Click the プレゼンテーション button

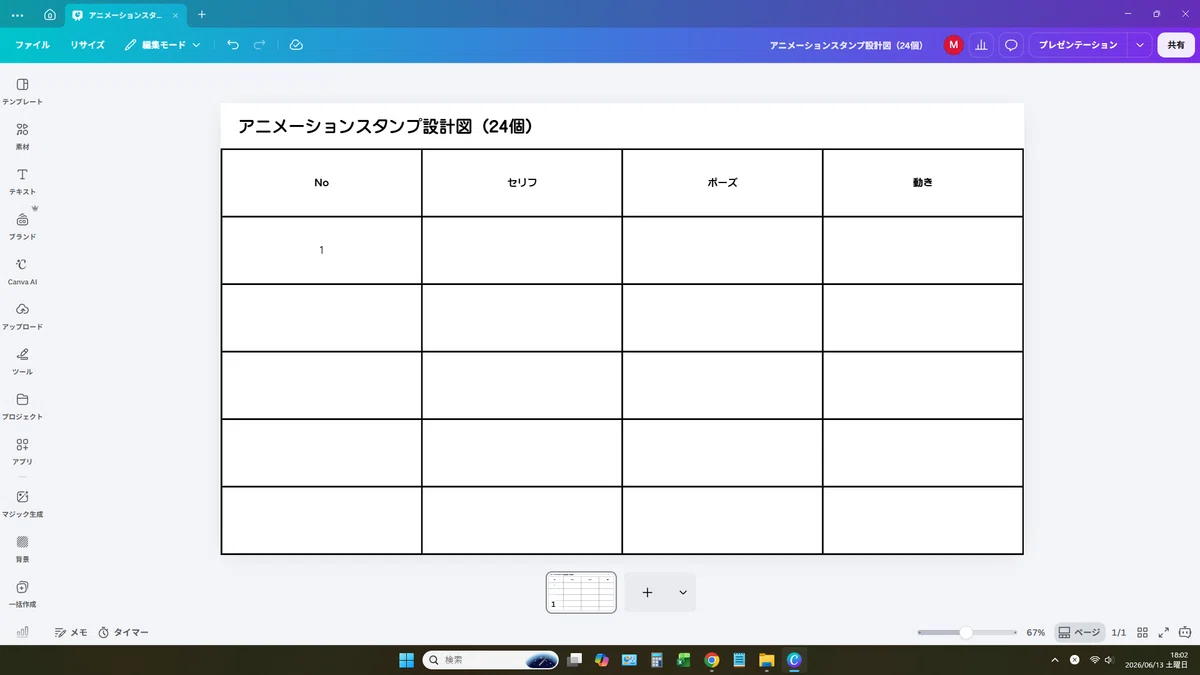(x=1078, y=45)
